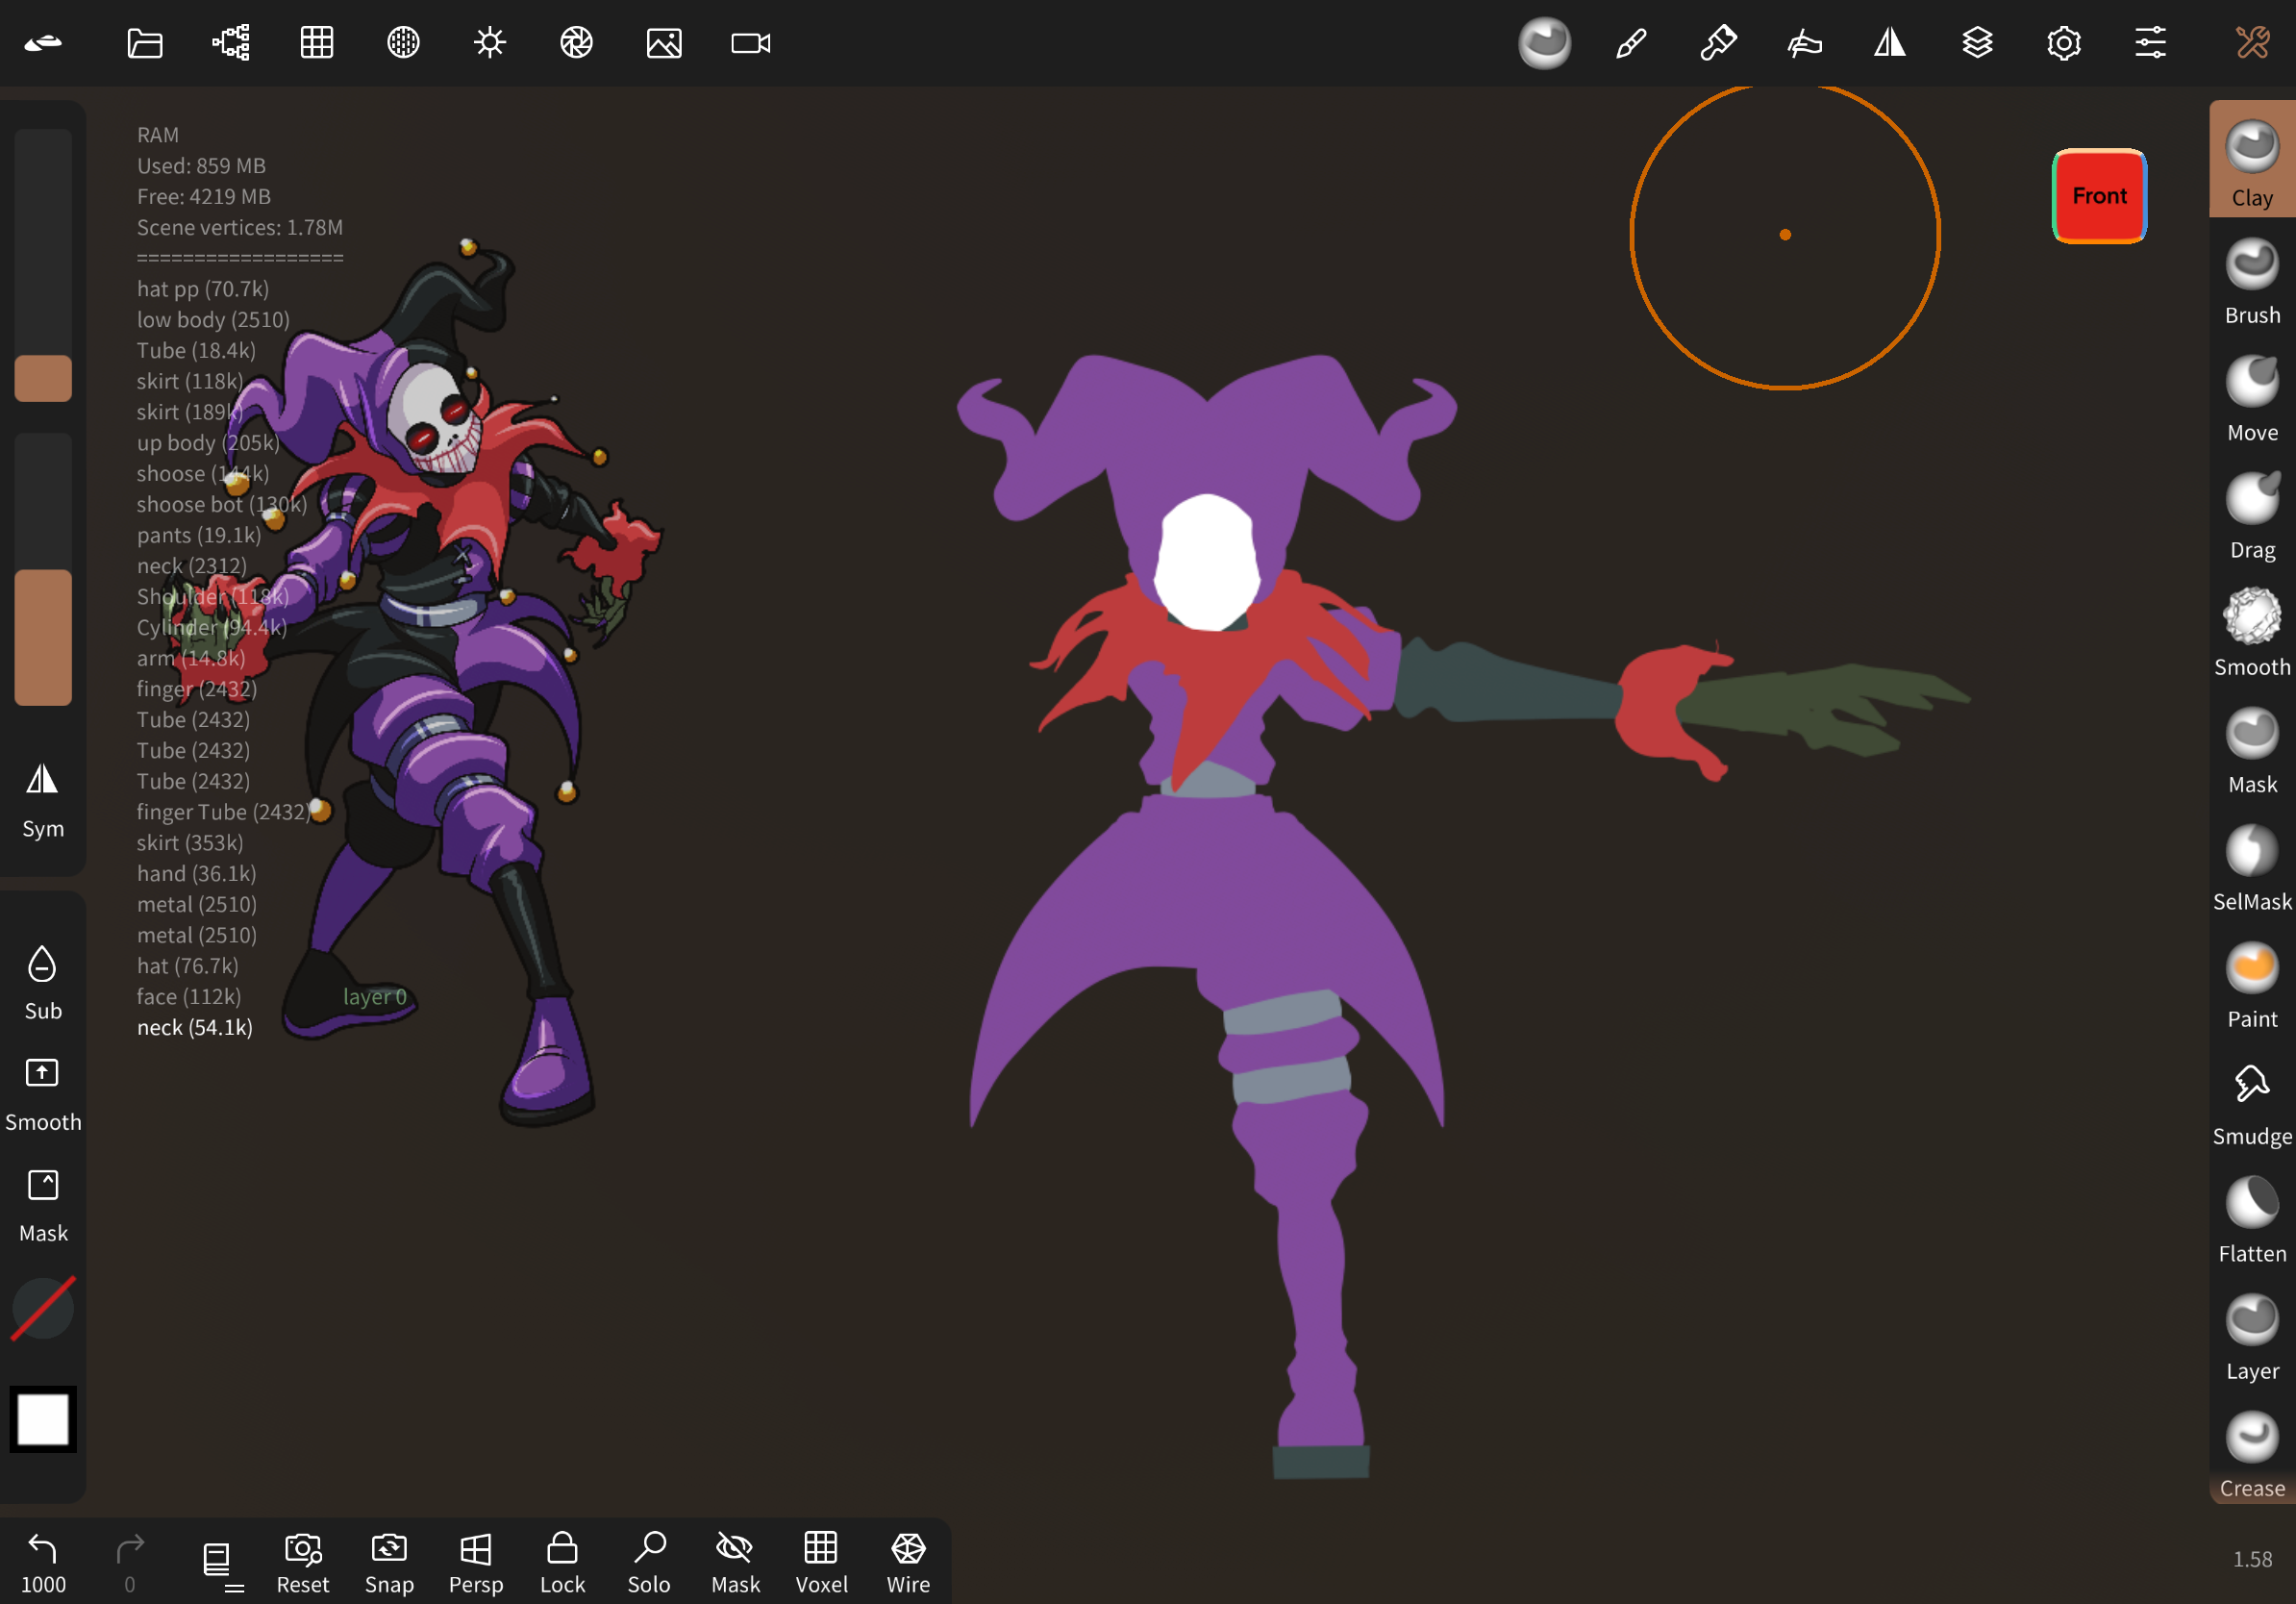2296x1604 pixels.
Task: Select 'neck (54.1k)' in object list
Action: [x=195, y=1027]
